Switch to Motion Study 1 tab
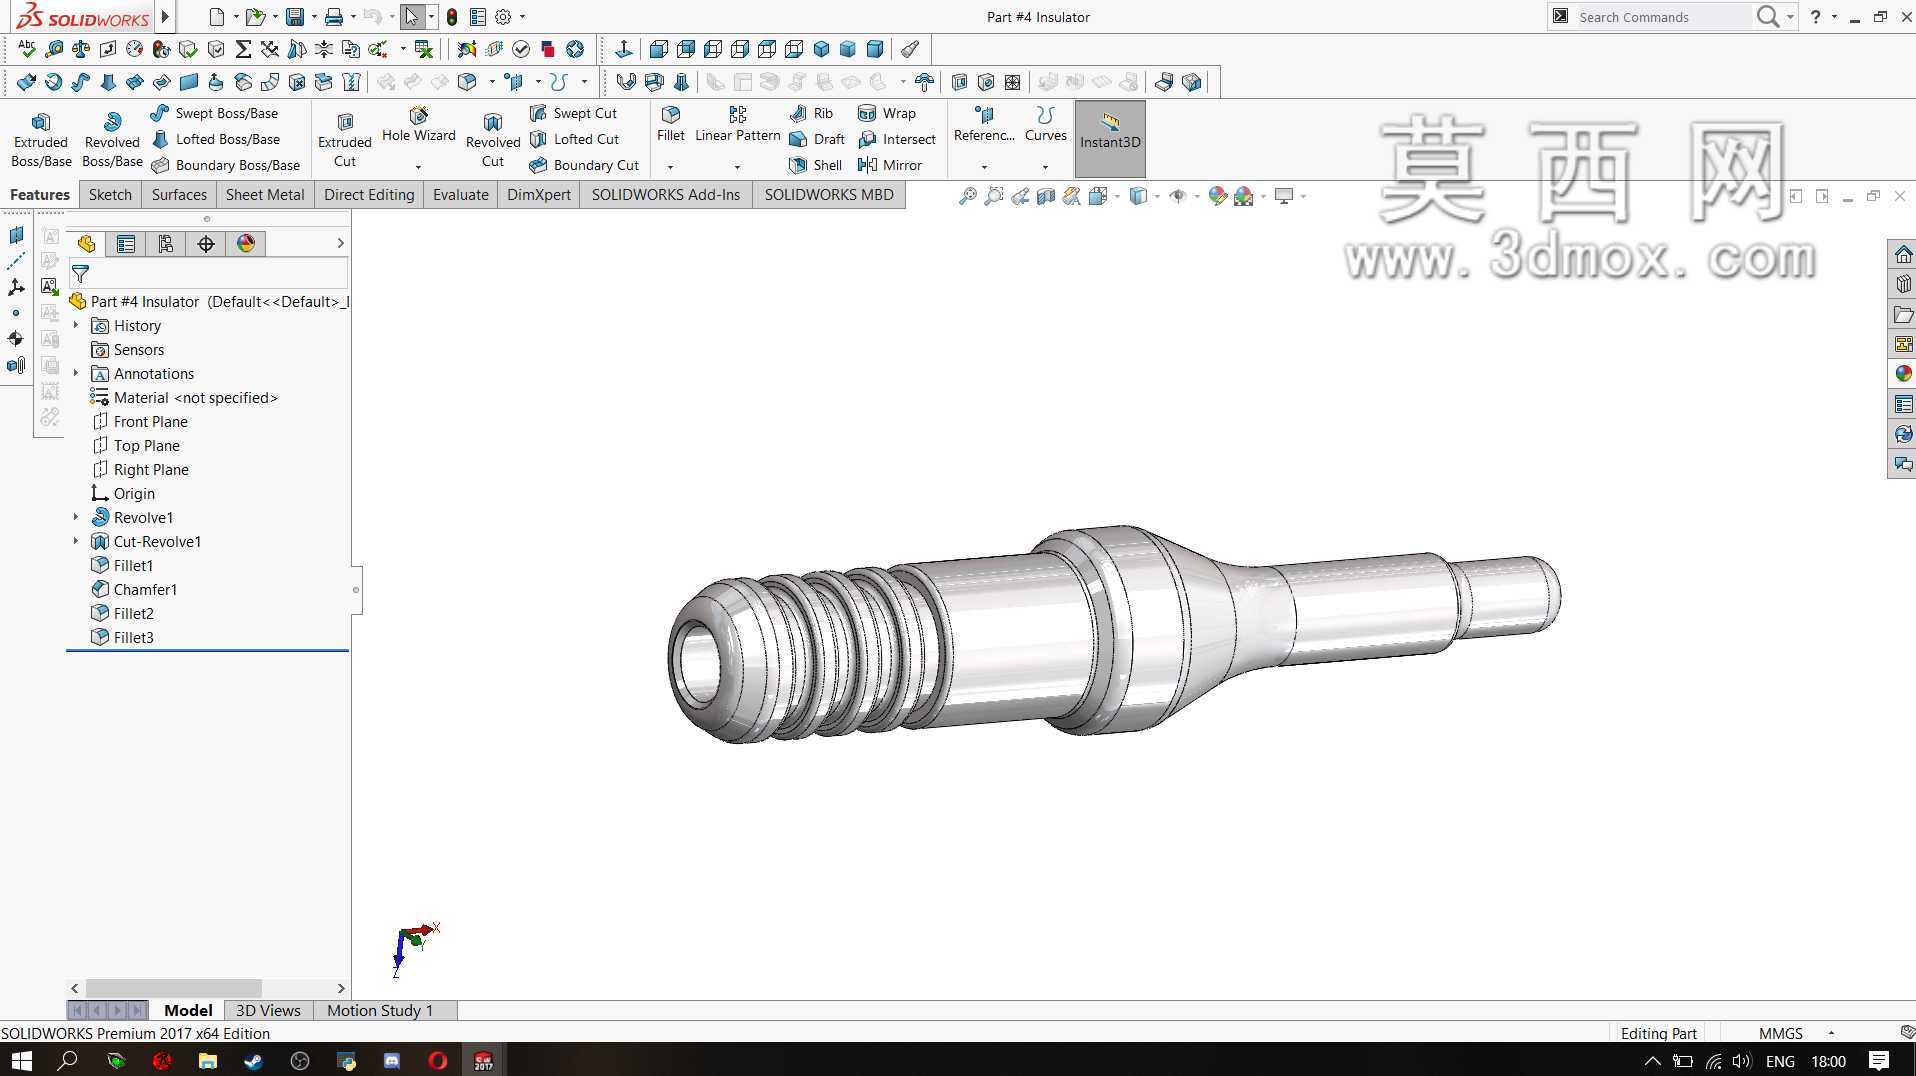1916x1076 pixels. 380,1010
